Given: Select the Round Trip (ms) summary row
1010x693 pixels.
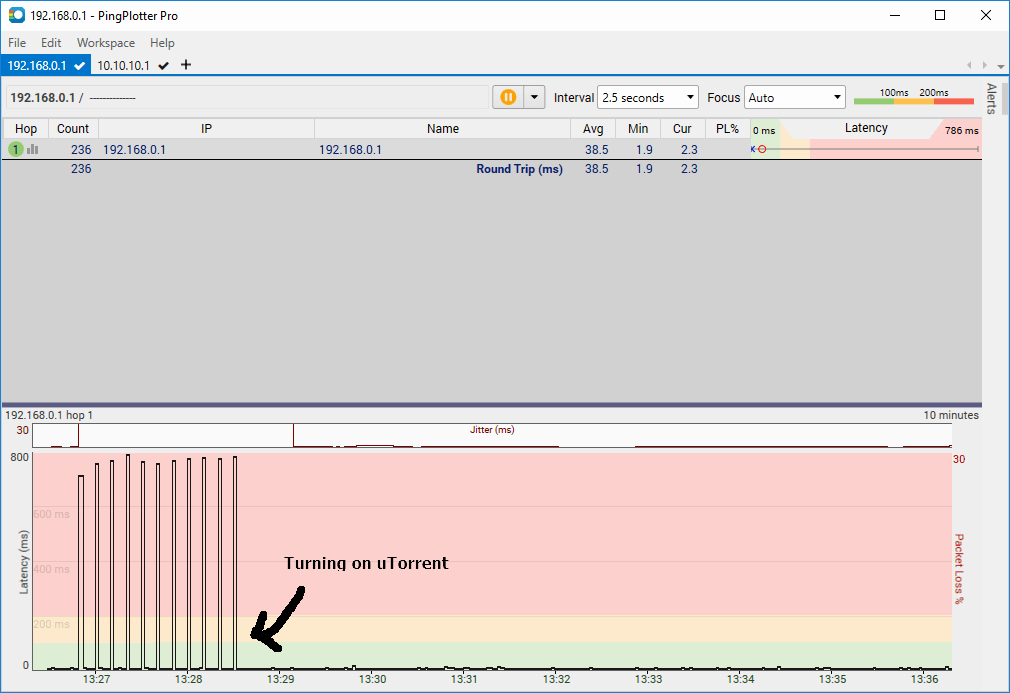Looking at the screenshot, I should [520, 168].
